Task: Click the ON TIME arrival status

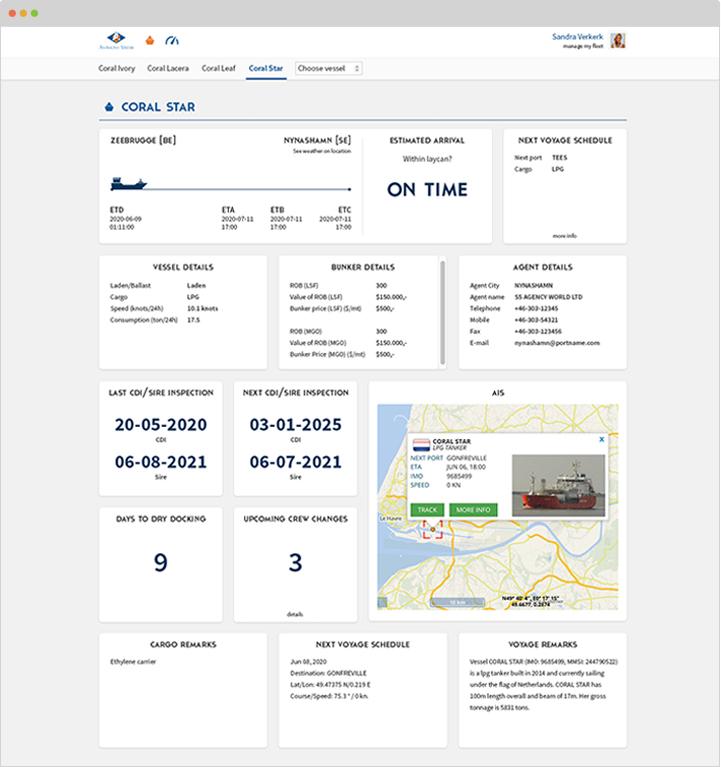Action: [x=427, y=189]
